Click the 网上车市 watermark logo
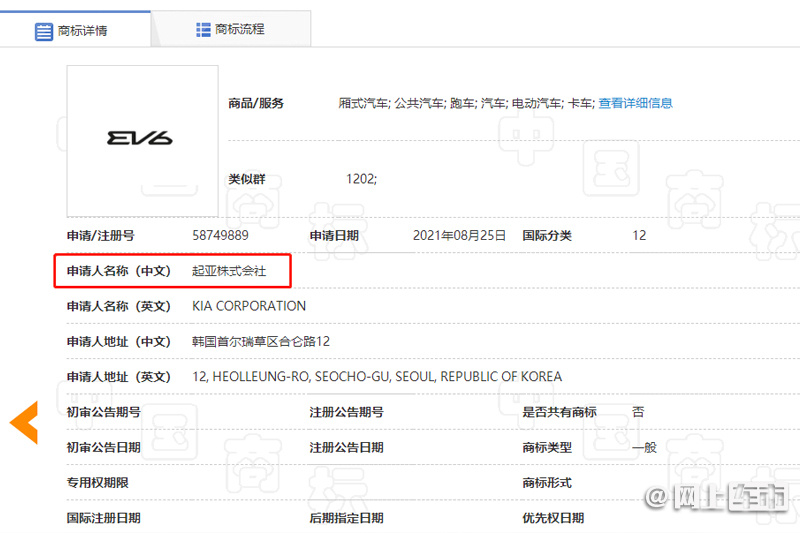Screen dimensions: 800x533 pos(716,497)
